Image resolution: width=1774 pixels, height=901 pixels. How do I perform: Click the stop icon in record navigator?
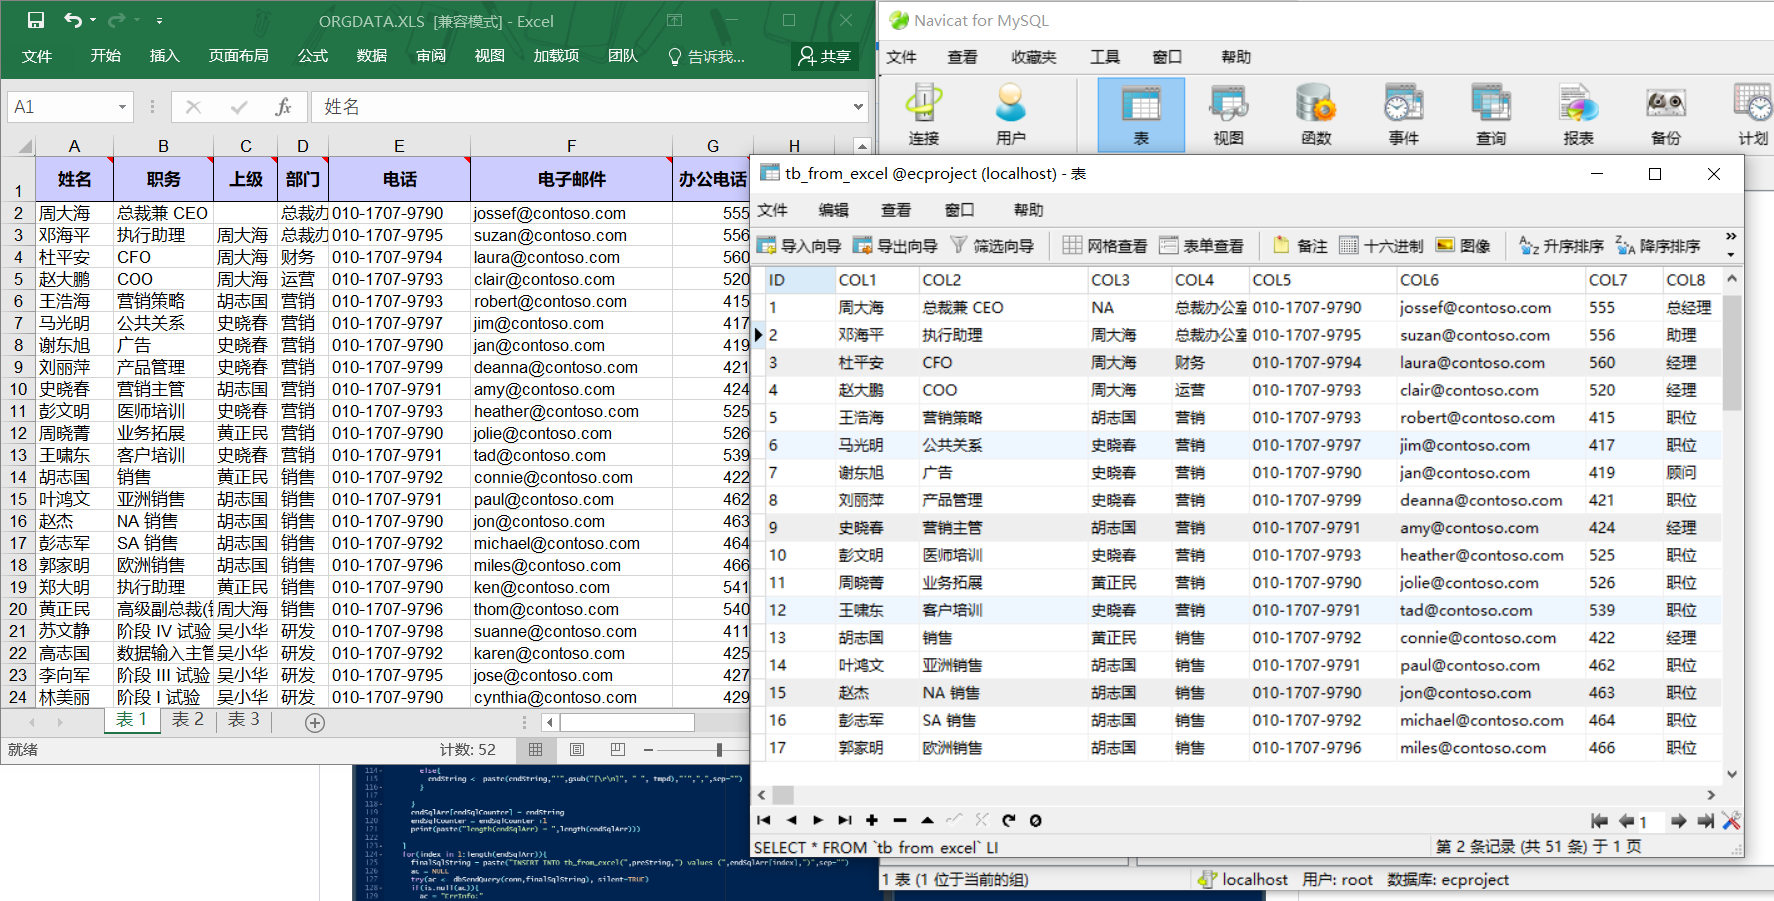[x=1036, y=820]
